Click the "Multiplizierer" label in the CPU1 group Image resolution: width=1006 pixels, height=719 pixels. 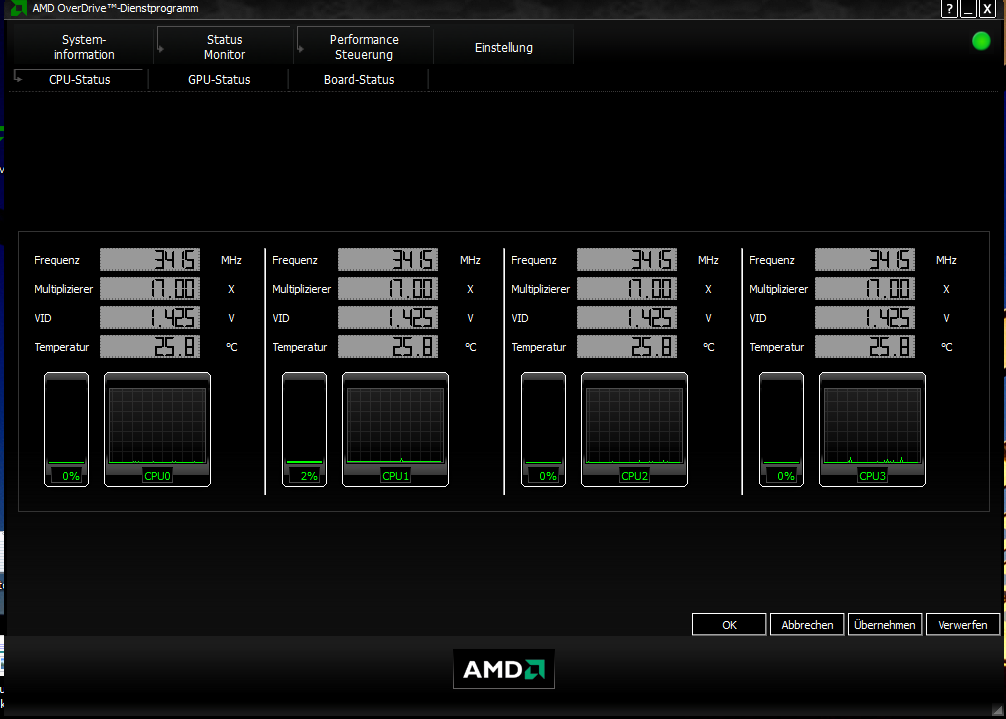(302, 289)
